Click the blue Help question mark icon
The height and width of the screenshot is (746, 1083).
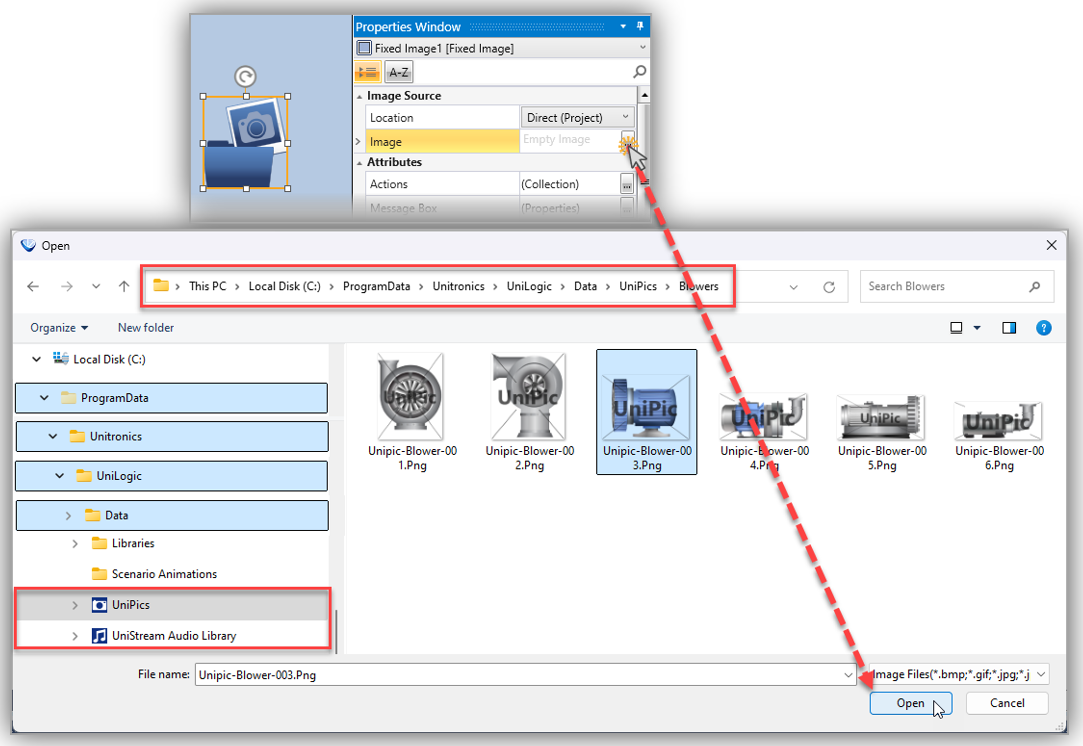[x=1043, y=328]
